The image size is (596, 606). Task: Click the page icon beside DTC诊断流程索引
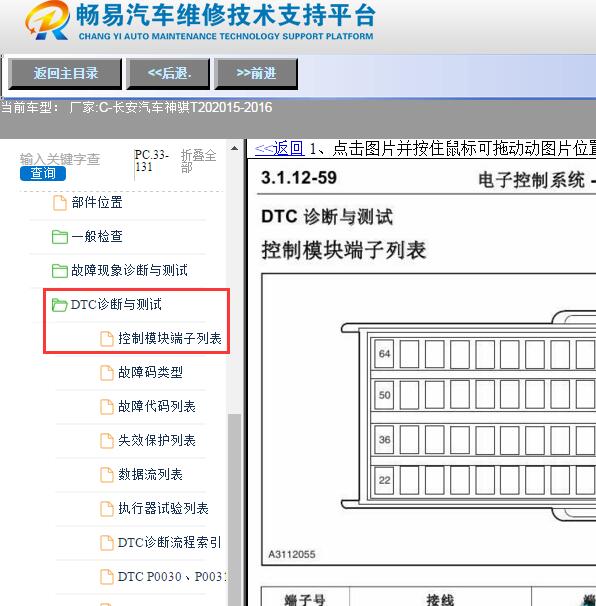[107, 543]
